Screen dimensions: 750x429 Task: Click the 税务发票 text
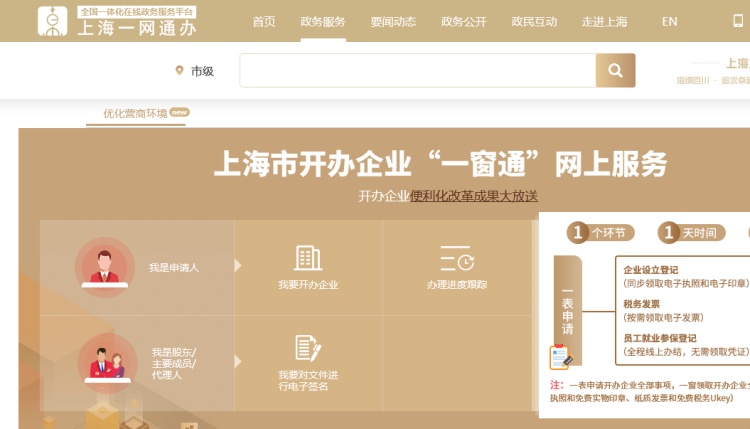tap(641, 304)
